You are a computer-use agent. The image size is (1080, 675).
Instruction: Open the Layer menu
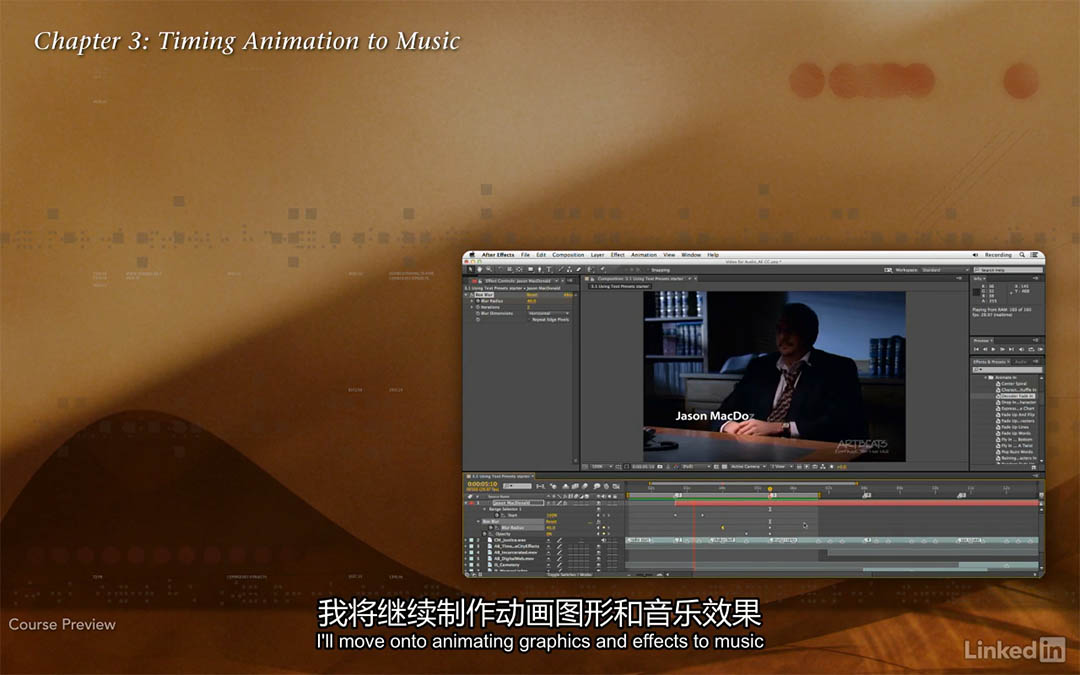point(597,255)
